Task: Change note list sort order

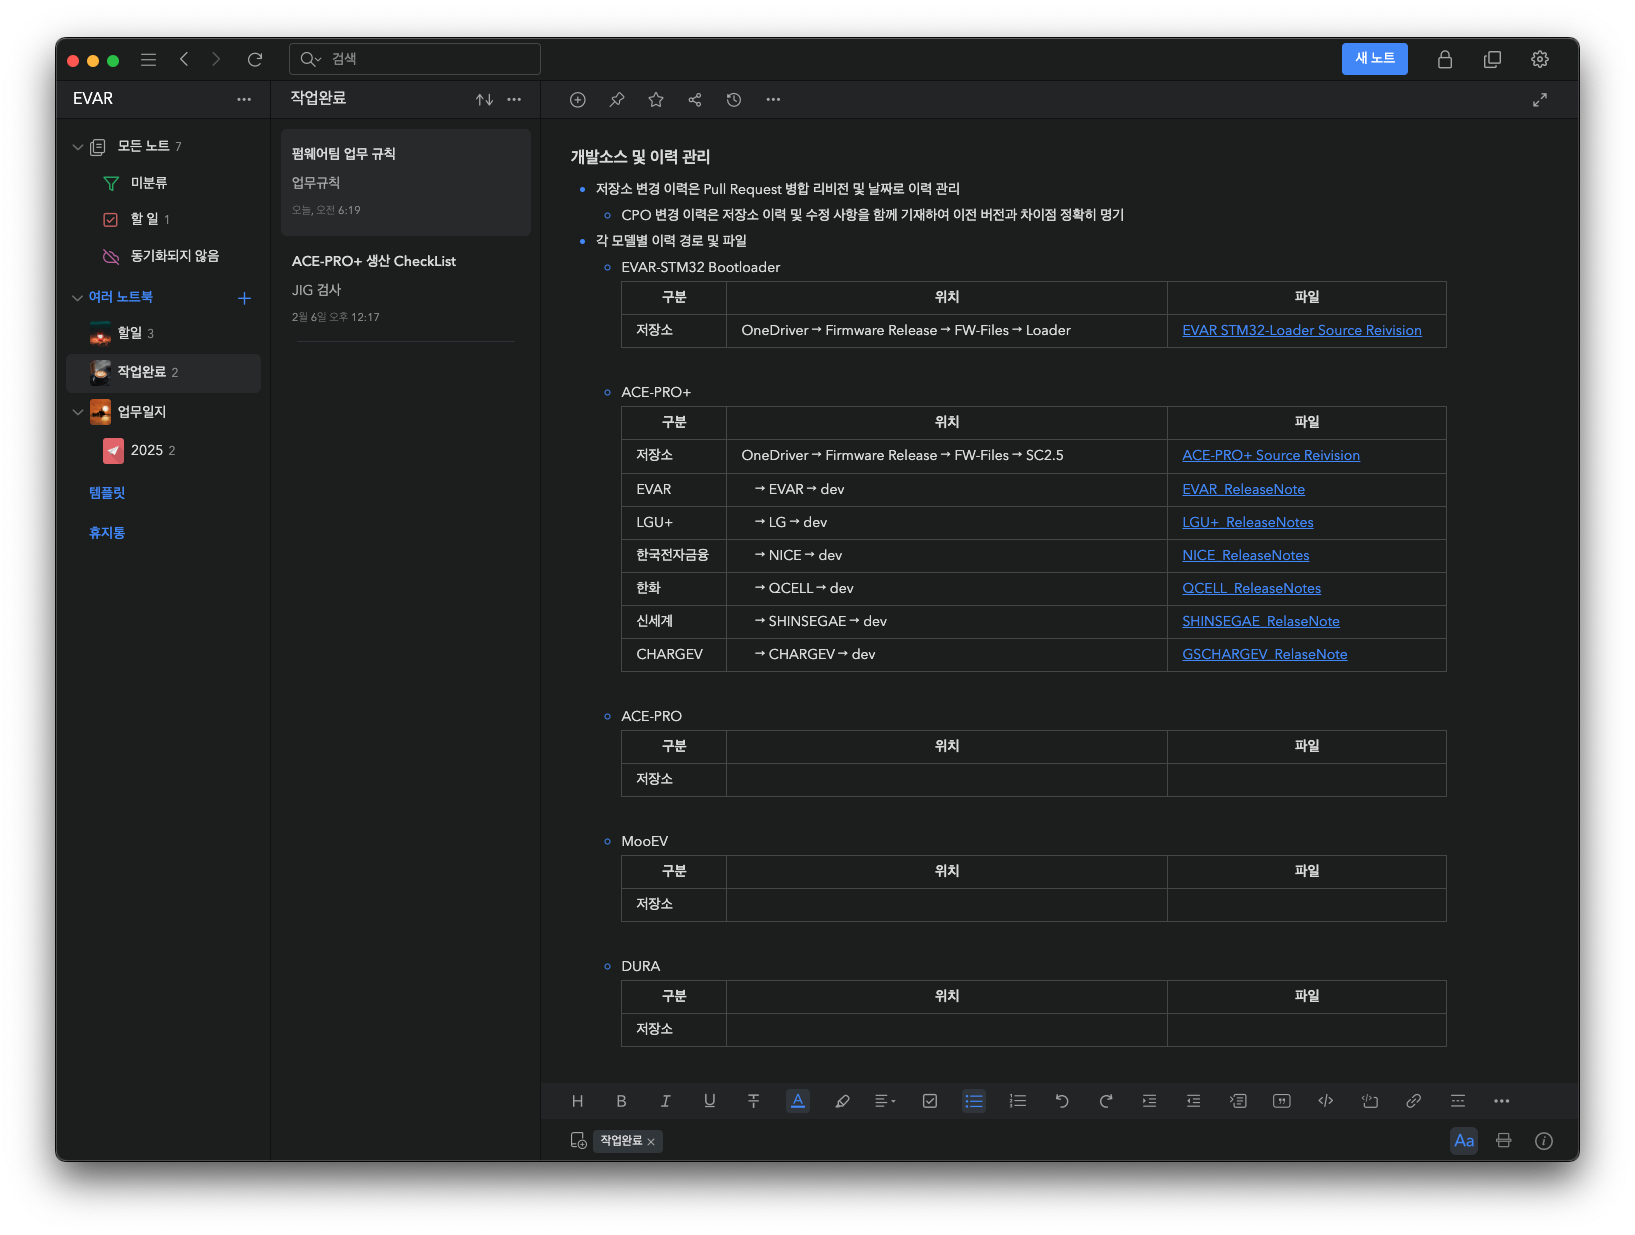Action: [x=484, y=99]
